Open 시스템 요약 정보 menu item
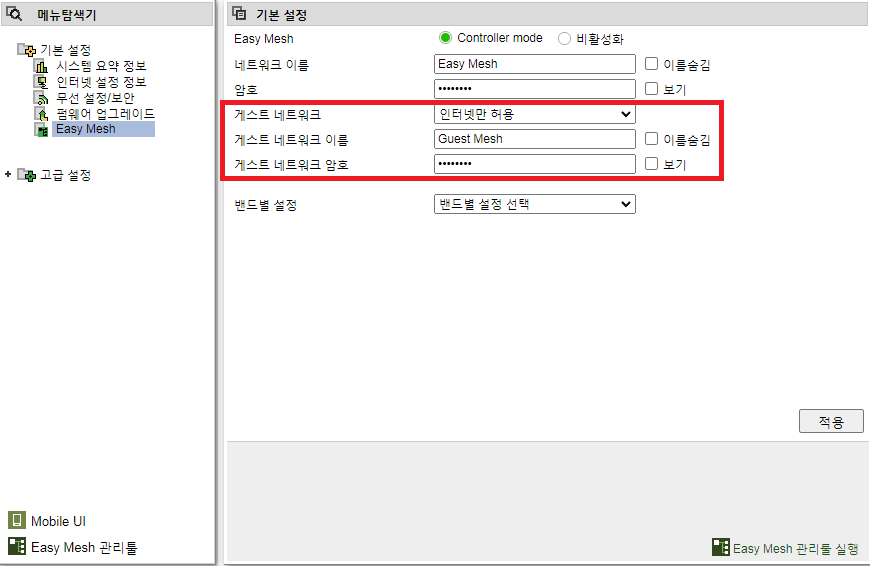 pyautogui.click(x=101, y=66)
